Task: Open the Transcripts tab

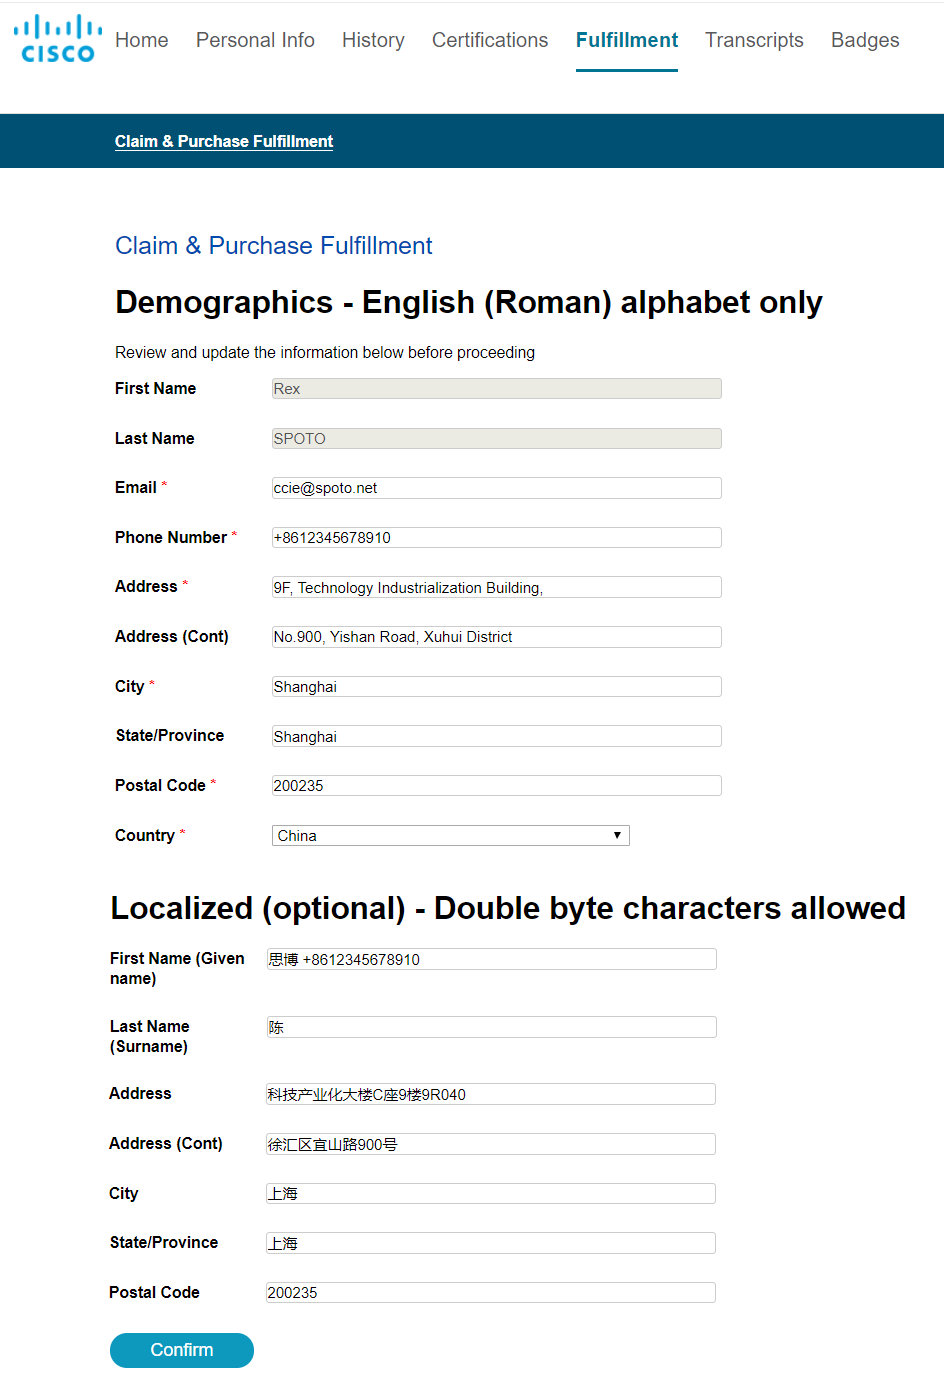Action: pyautogui.click(x=754, y=40)
